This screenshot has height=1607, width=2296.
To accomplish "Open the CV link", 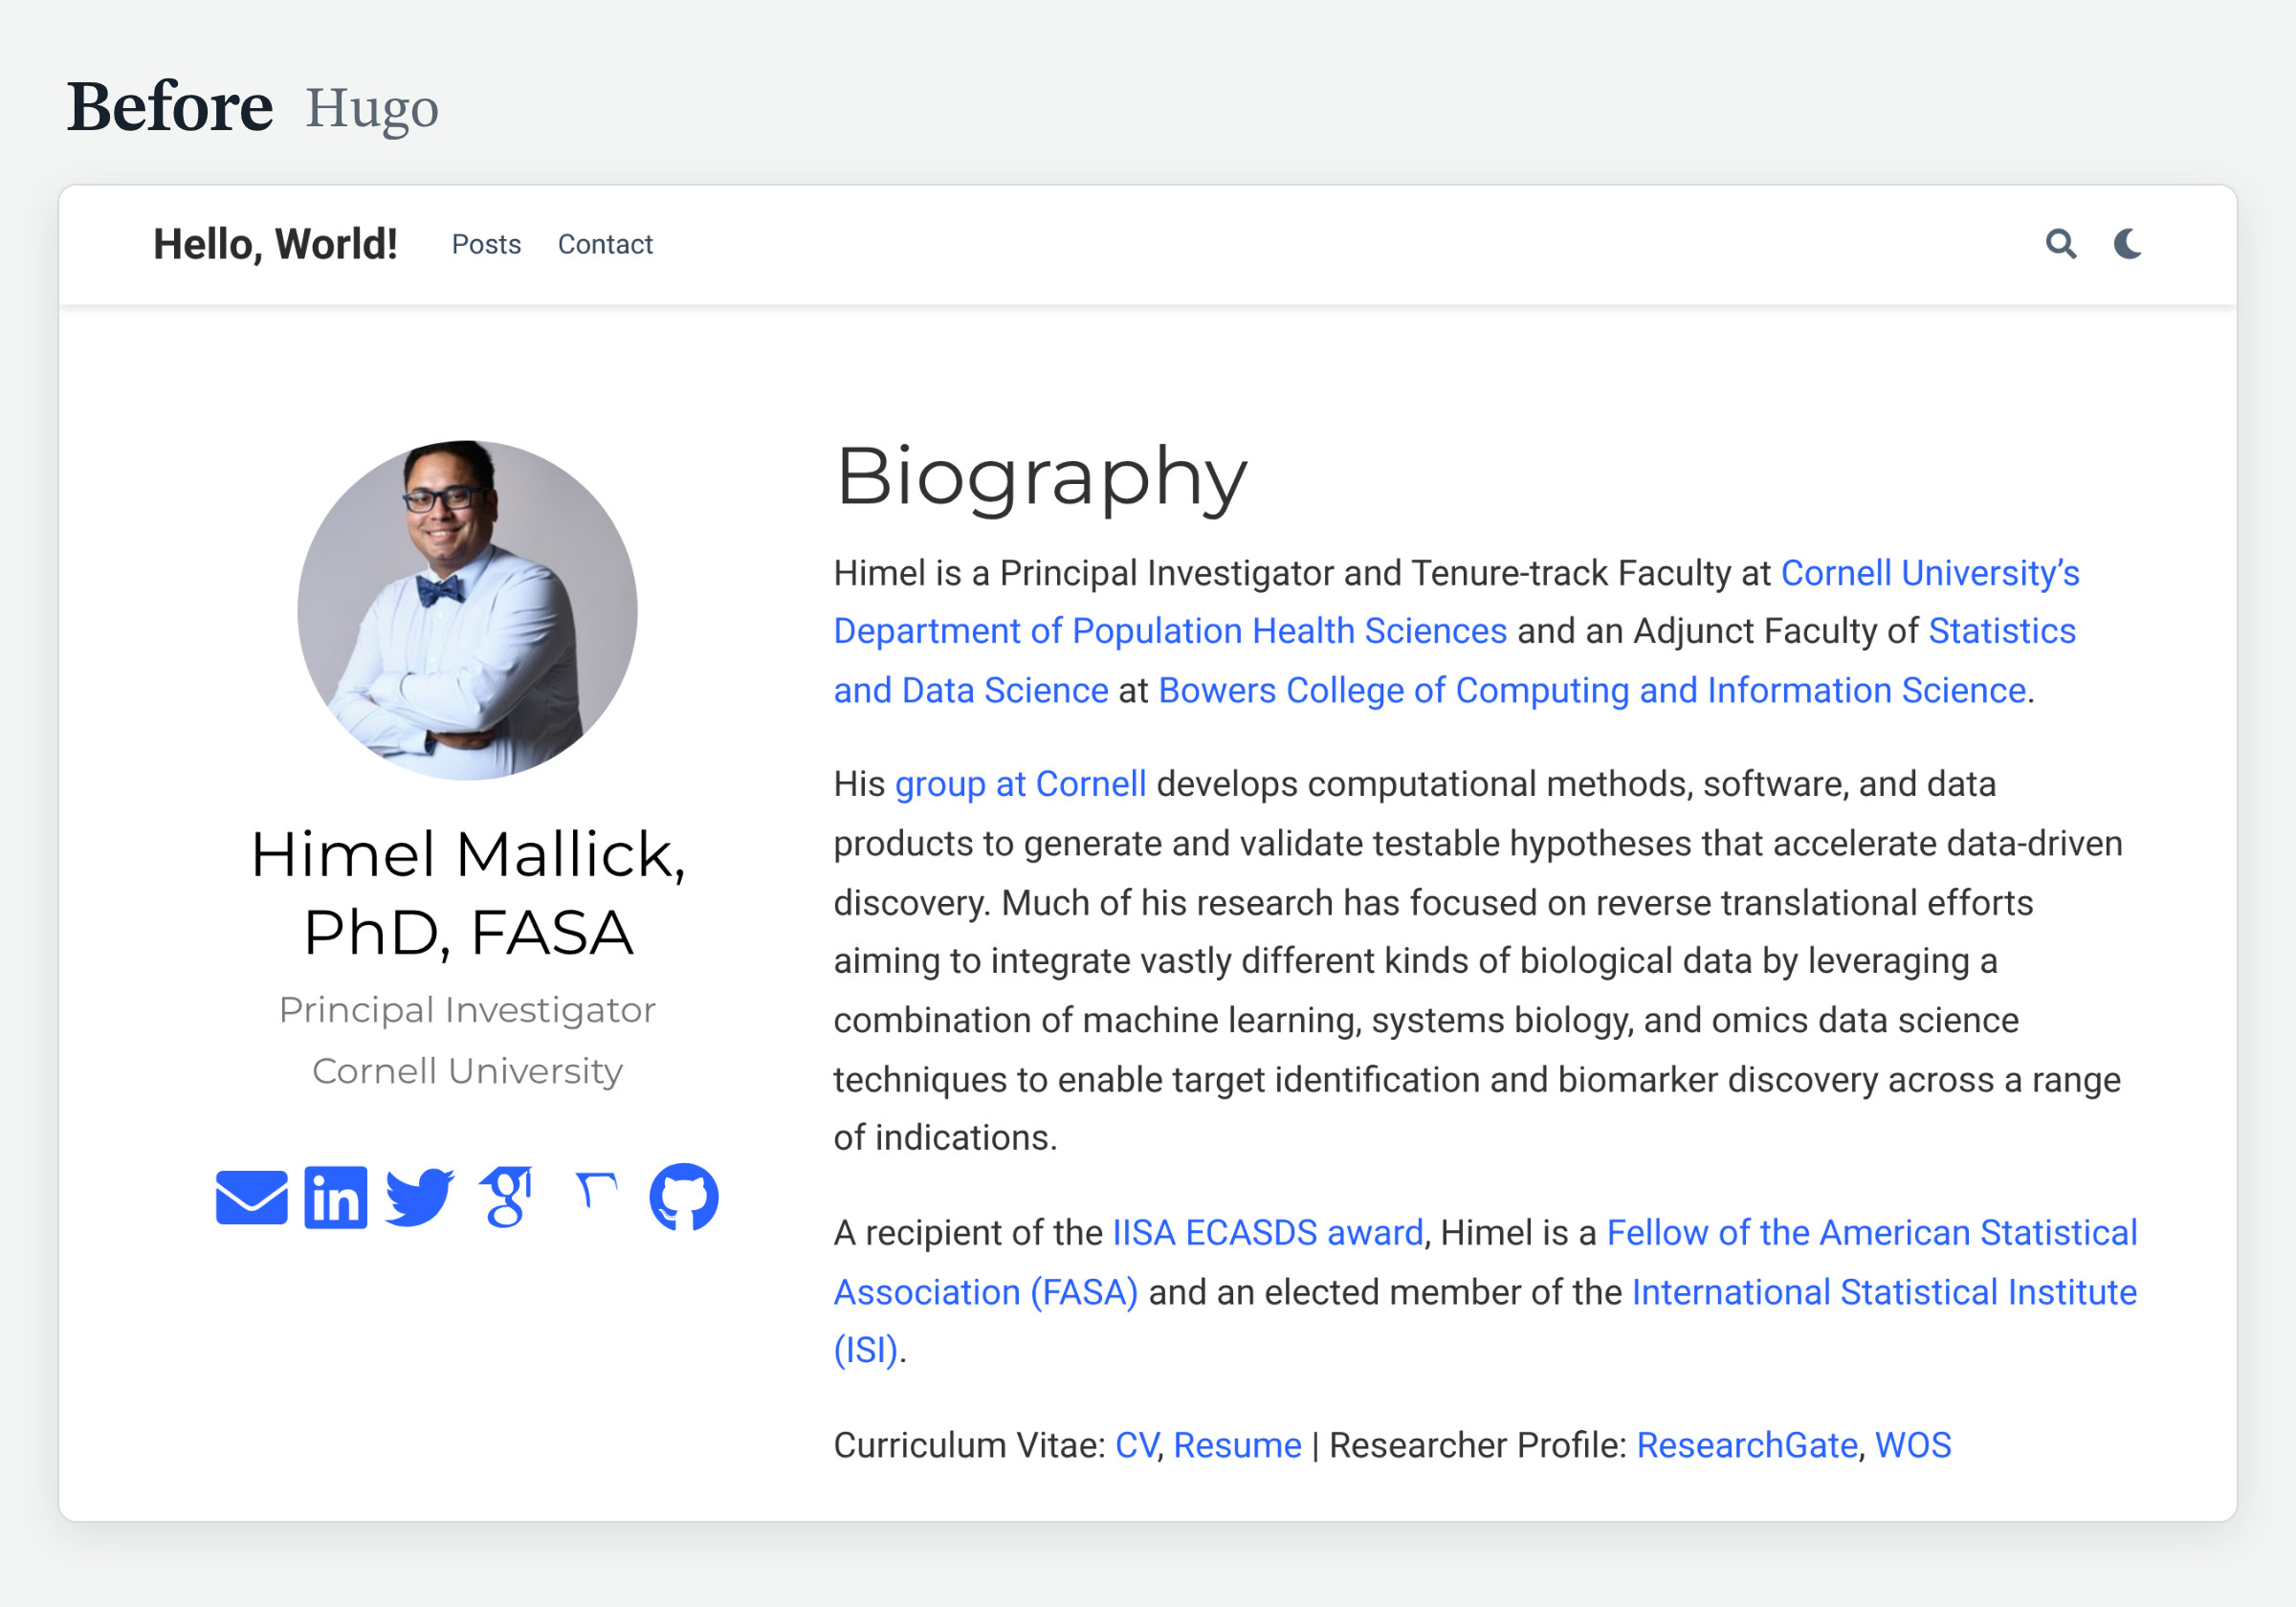I will [x=1136, y=1446].
